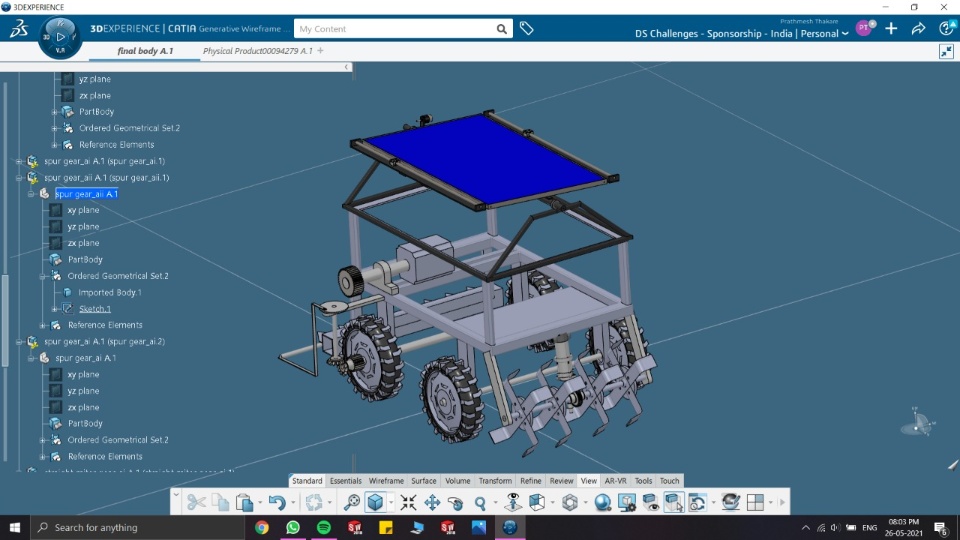Viewport: 960px width, 540px height.
Task: Click the Update cycle icon
Action: click(314, 503)
